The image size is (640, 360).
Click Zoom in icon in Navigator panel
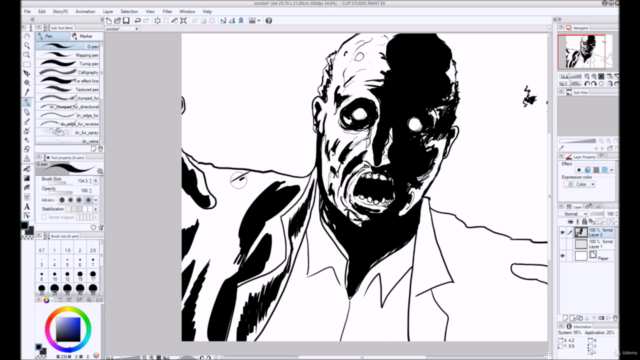point(594,76)
